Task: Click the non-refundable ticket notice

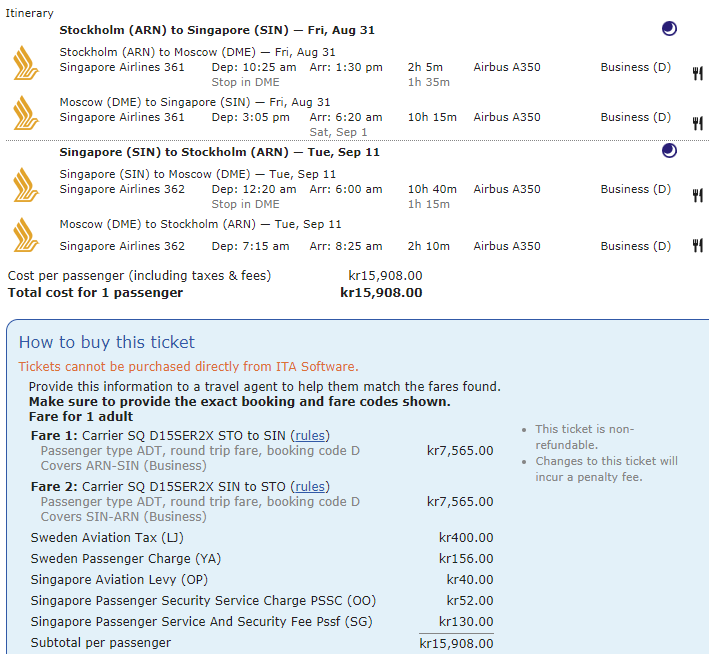Action: click(x=584, y=437)
